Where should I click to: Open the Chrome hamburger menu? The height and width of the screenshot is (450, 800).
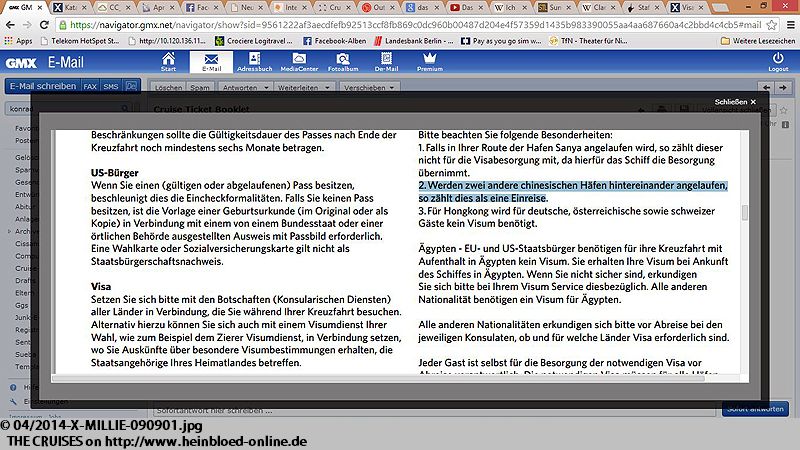pyautogui.click(x=790, y=24)
